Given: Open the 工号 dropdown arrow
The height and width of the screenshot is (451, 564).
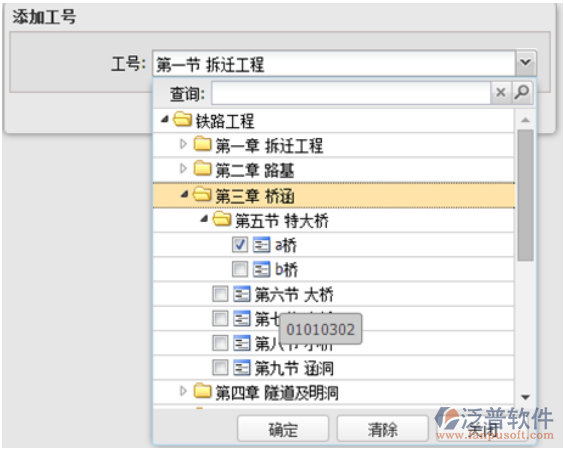Looking at the screenshot, I should 526,63.
